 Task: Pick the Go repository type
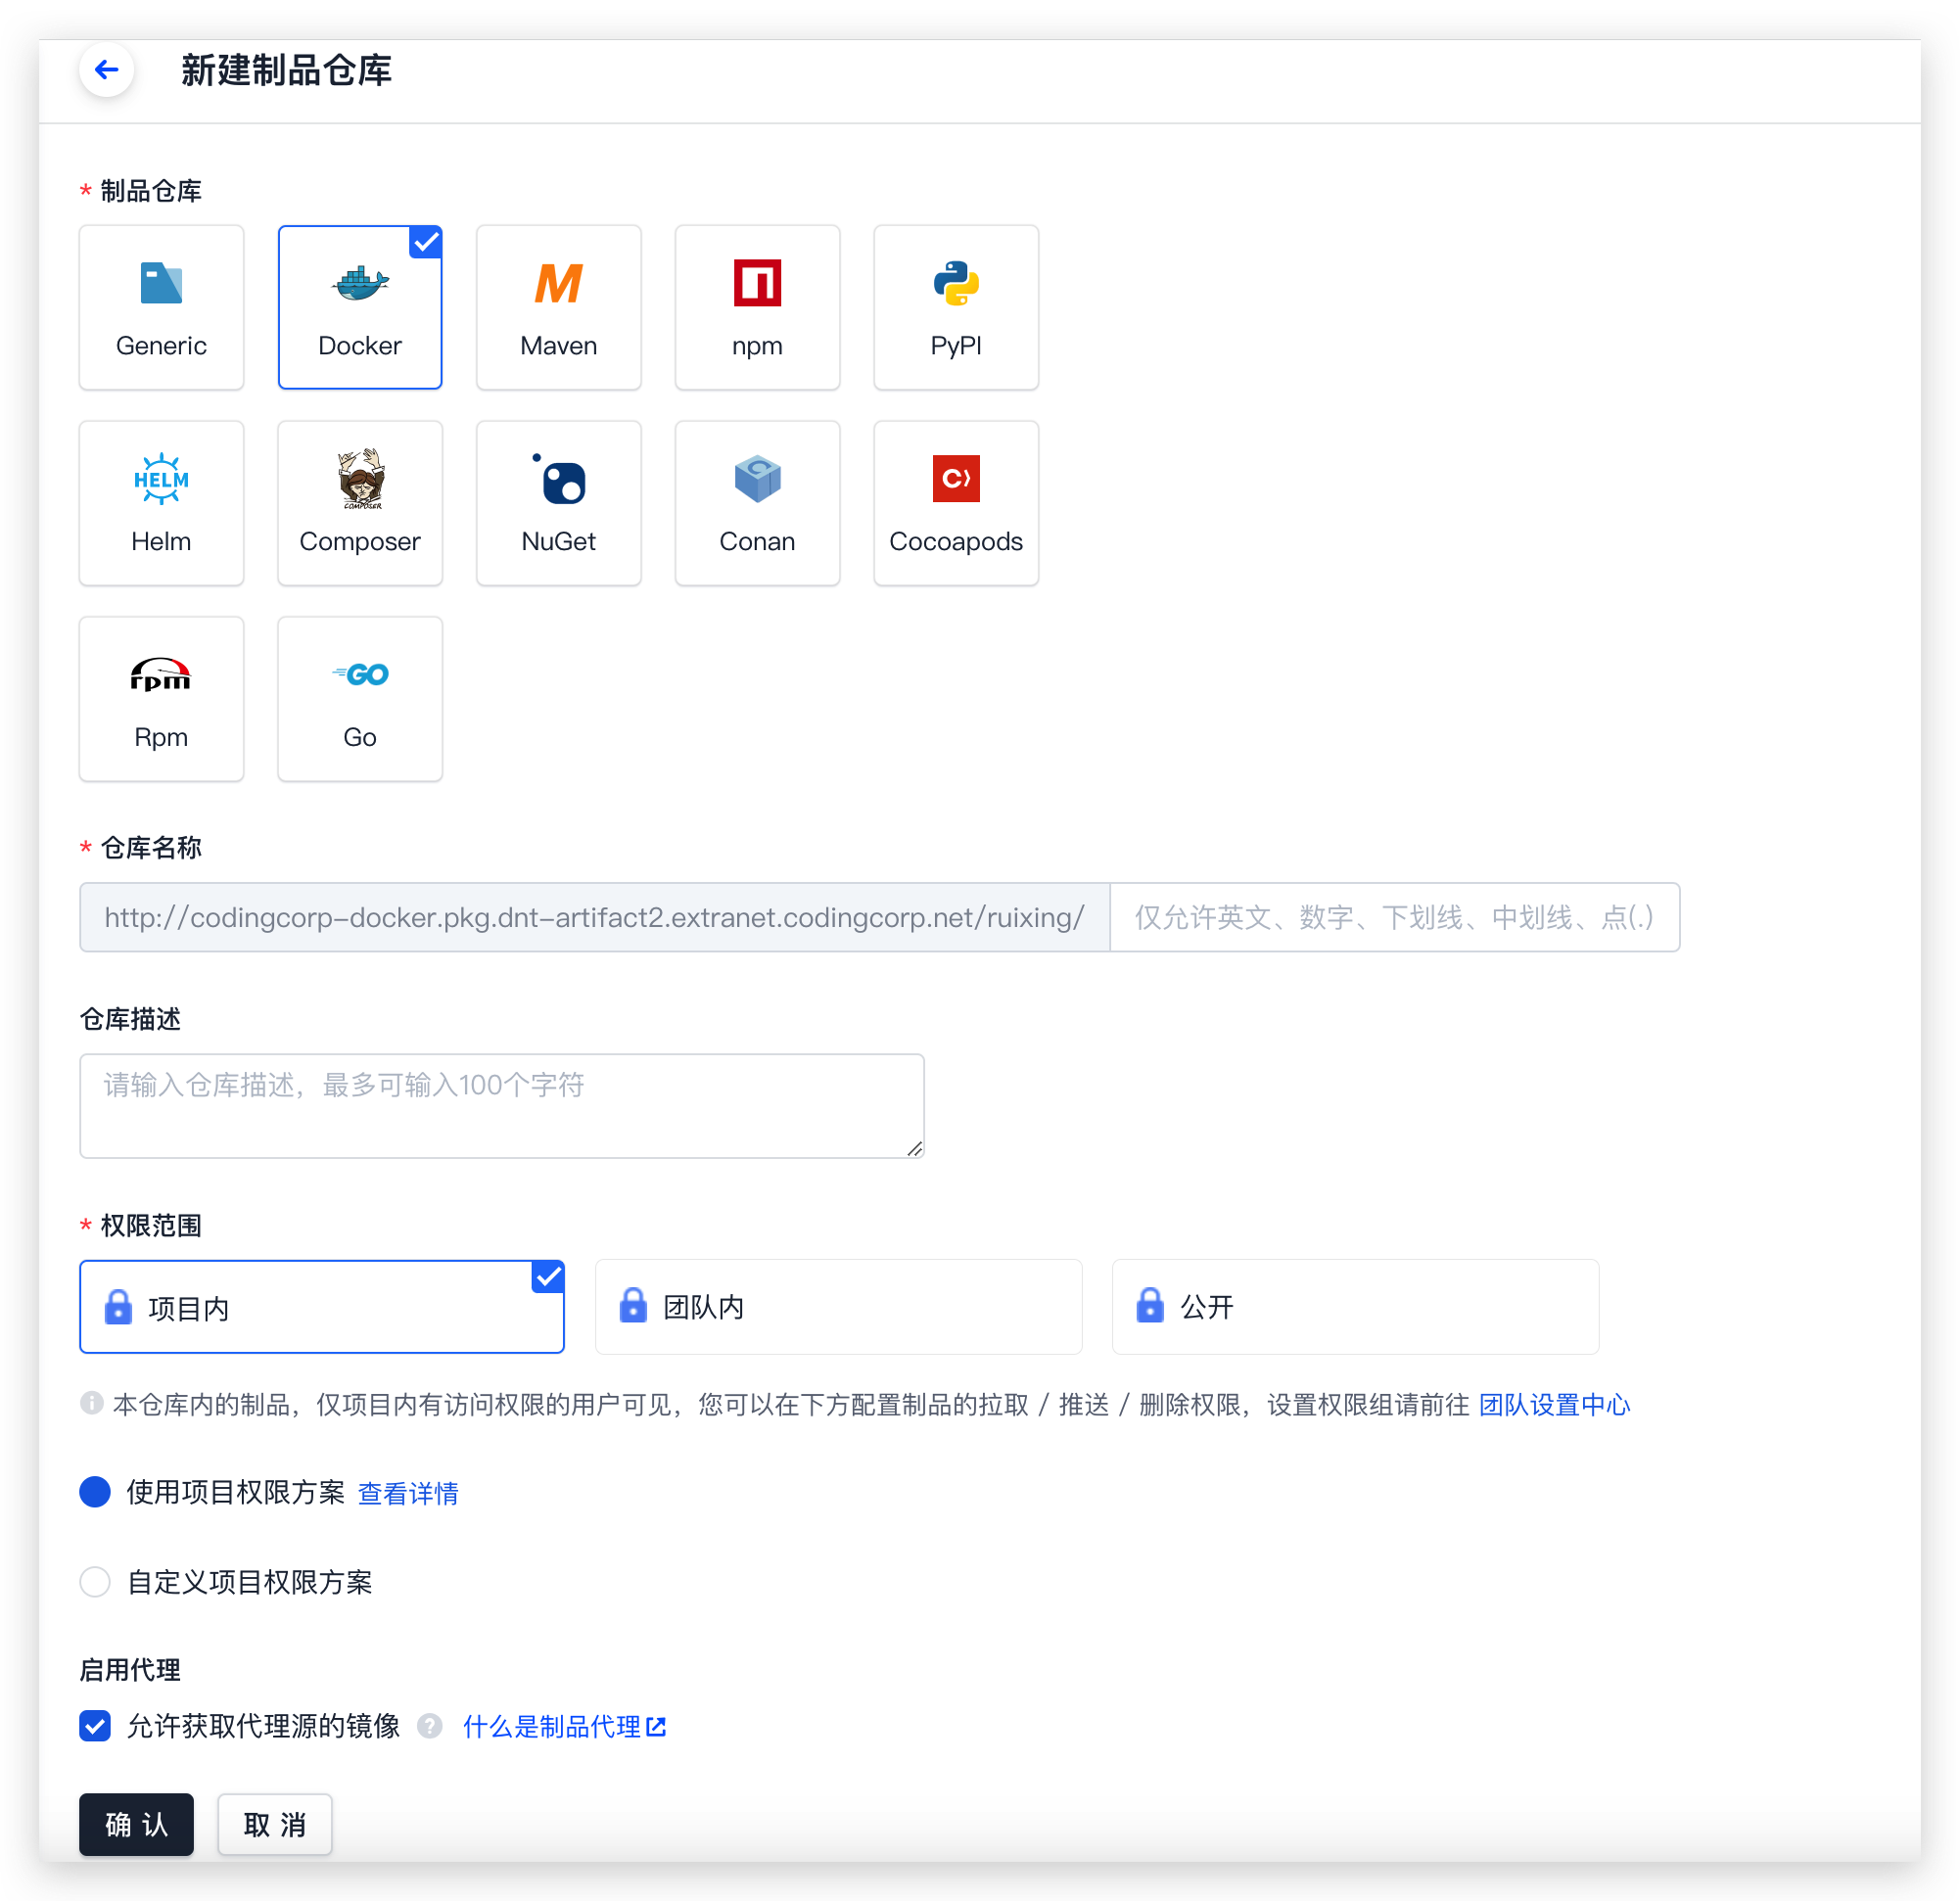(x=360, y=699)
